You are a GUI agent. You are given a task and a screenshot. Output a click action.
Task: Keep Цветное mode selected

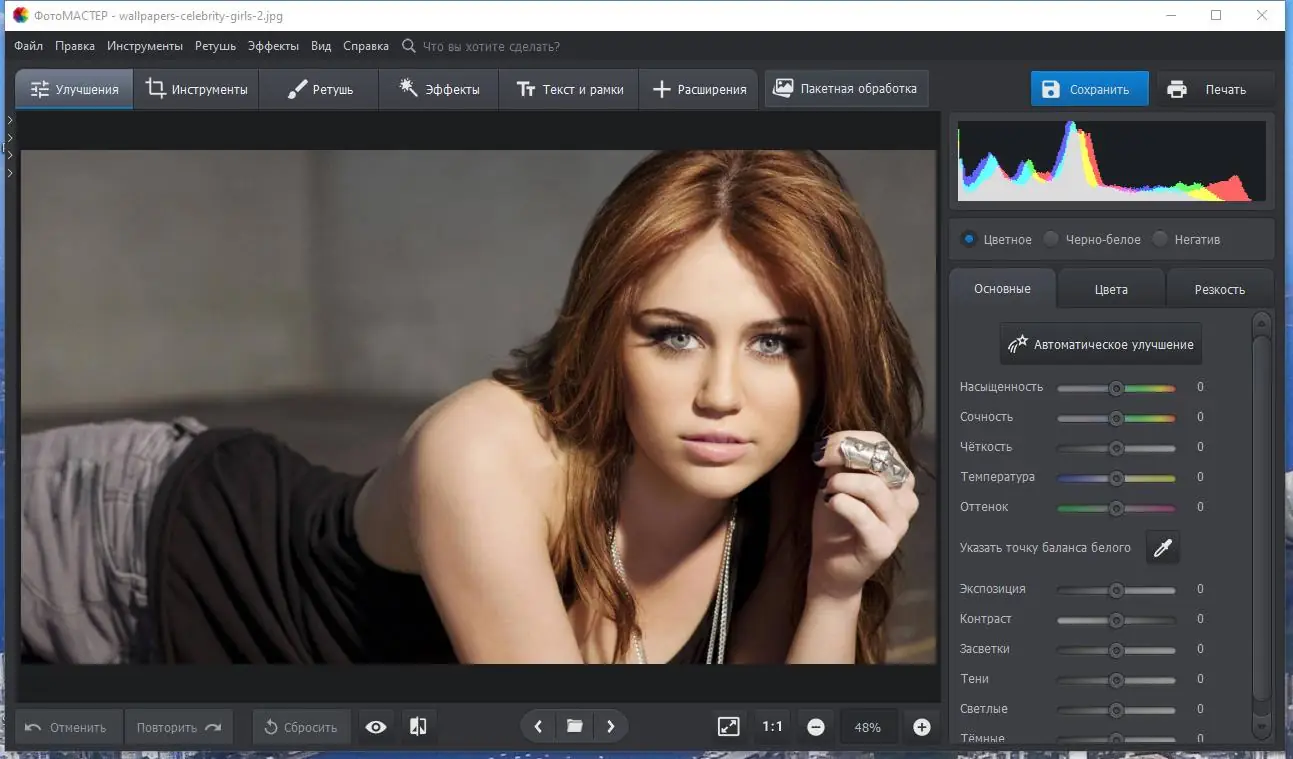[967, 239]
